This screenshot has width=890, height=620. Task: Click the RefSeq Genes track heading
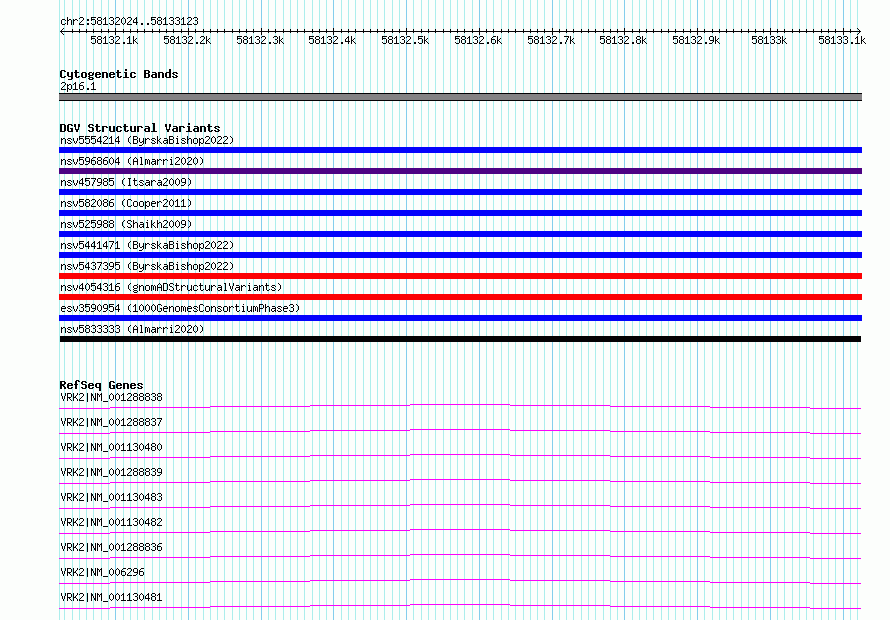102,385
